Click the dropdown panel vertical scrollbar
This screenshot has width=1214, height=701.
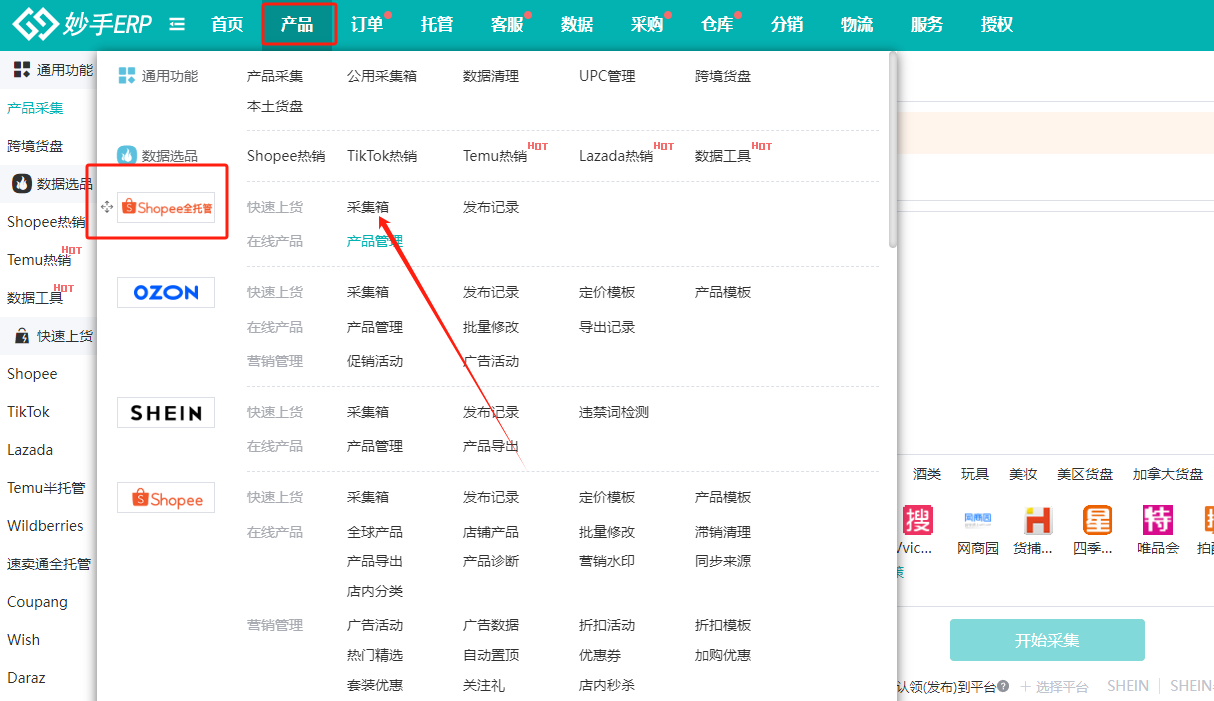click(892, 150)
